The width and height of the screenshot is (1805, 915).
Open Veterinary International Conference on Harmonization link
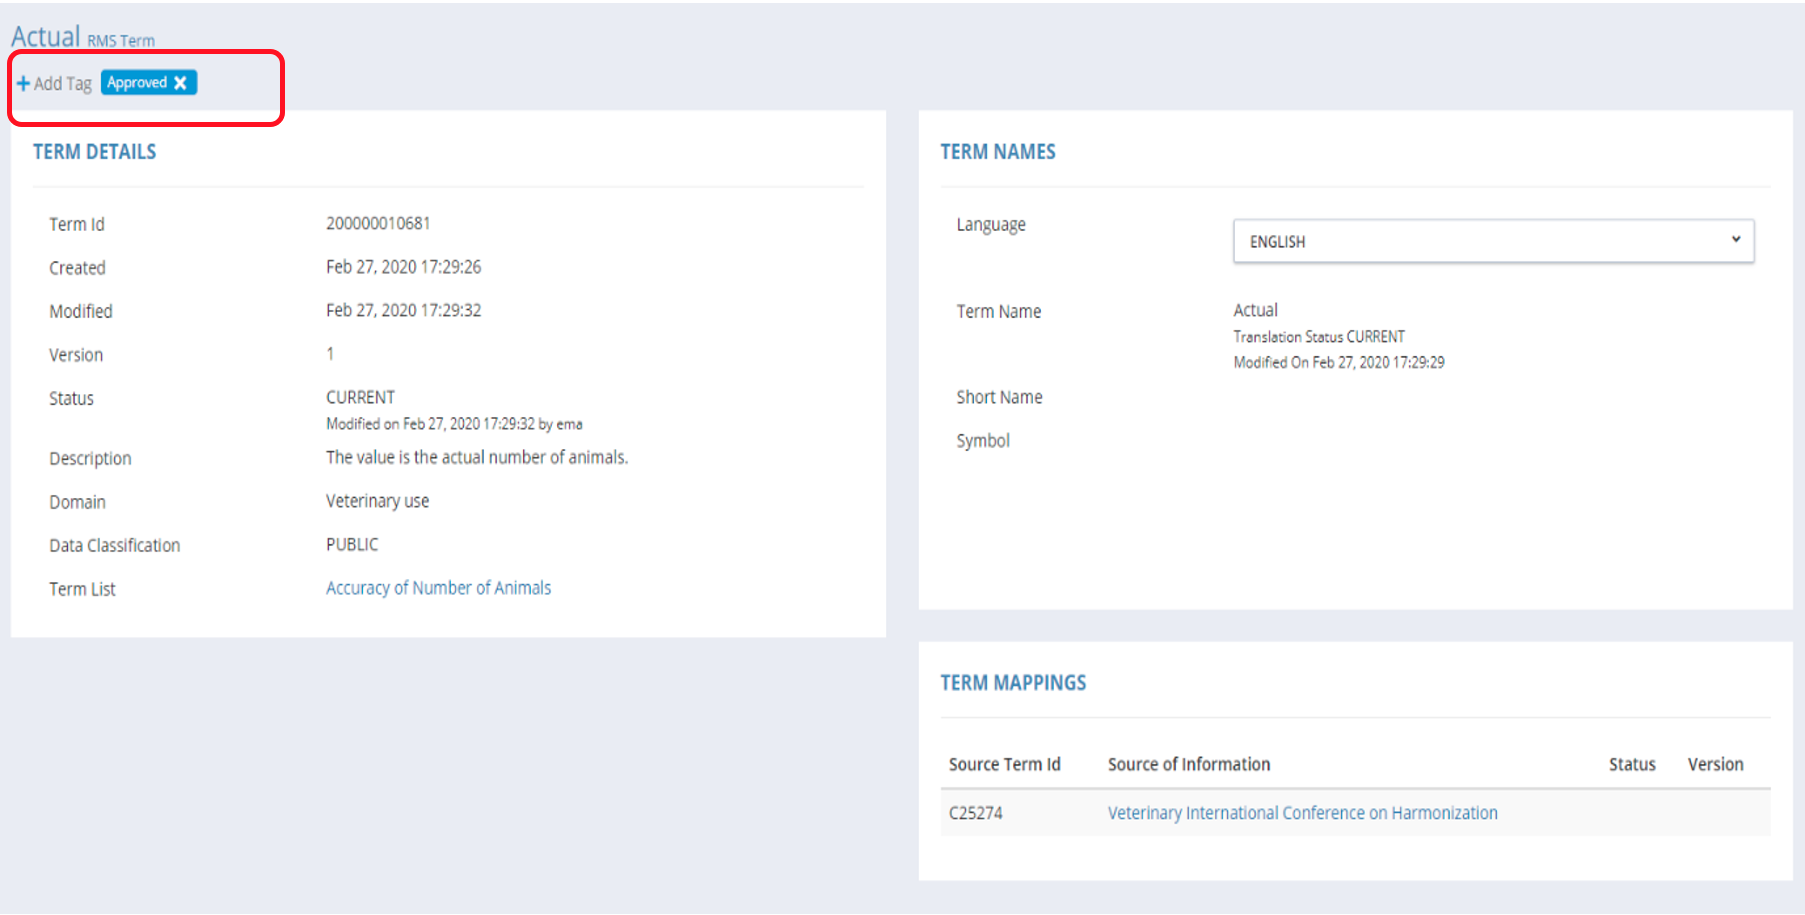(x=1302, y=813)
